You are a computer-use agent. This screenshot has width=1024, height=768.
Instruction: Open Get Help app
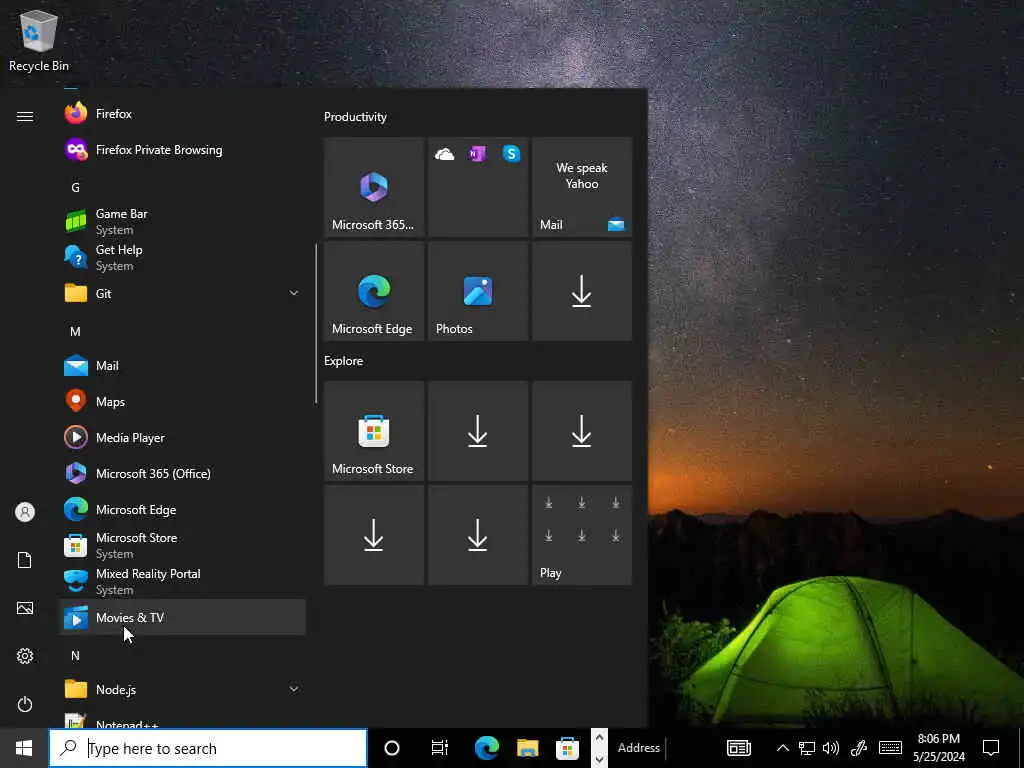point(182,257)
